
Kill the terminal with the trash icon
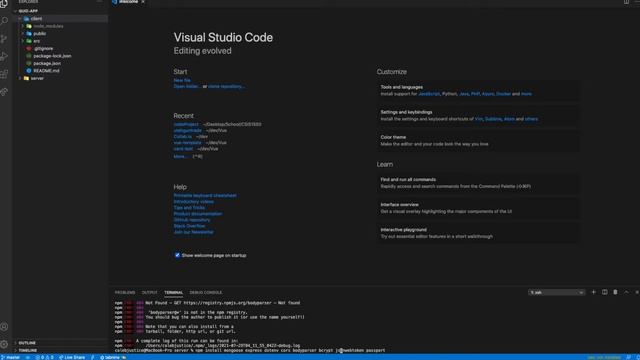615,292
